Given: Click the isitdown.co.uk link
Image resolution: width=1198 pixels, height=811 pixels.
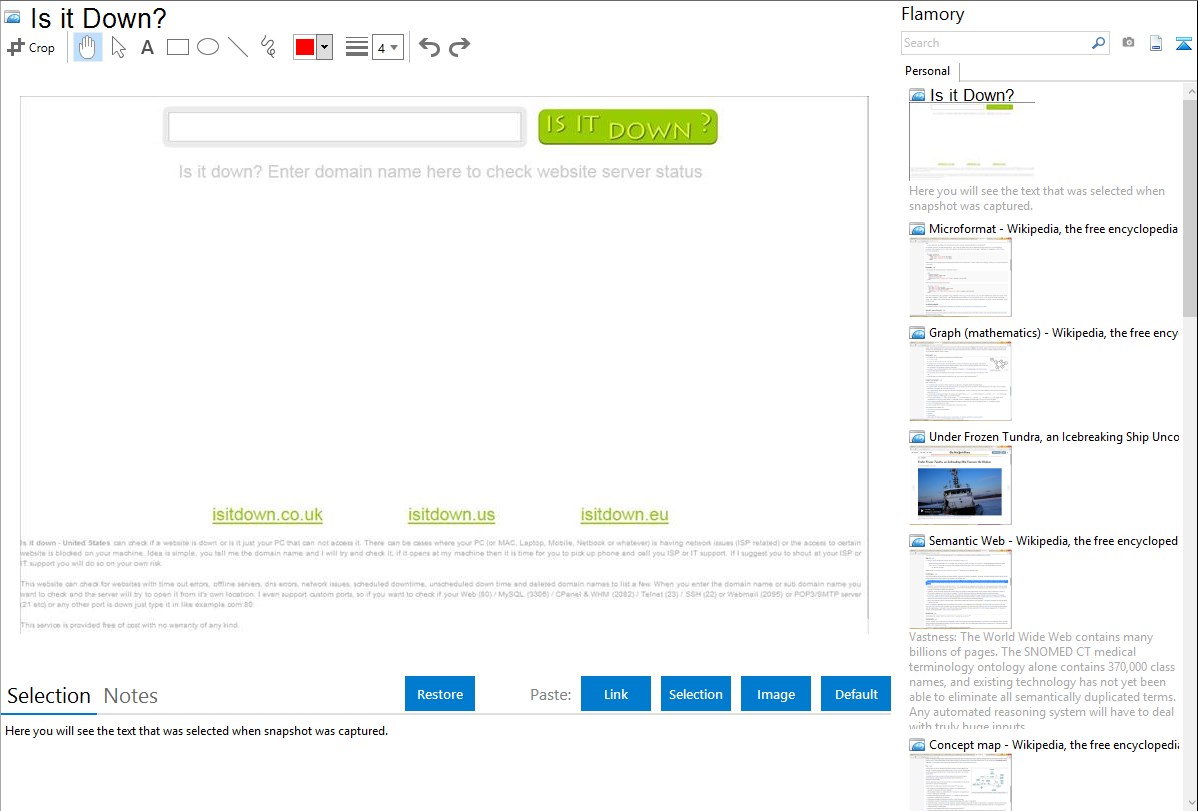Looking at the screenshot, I should pos(267,515).
